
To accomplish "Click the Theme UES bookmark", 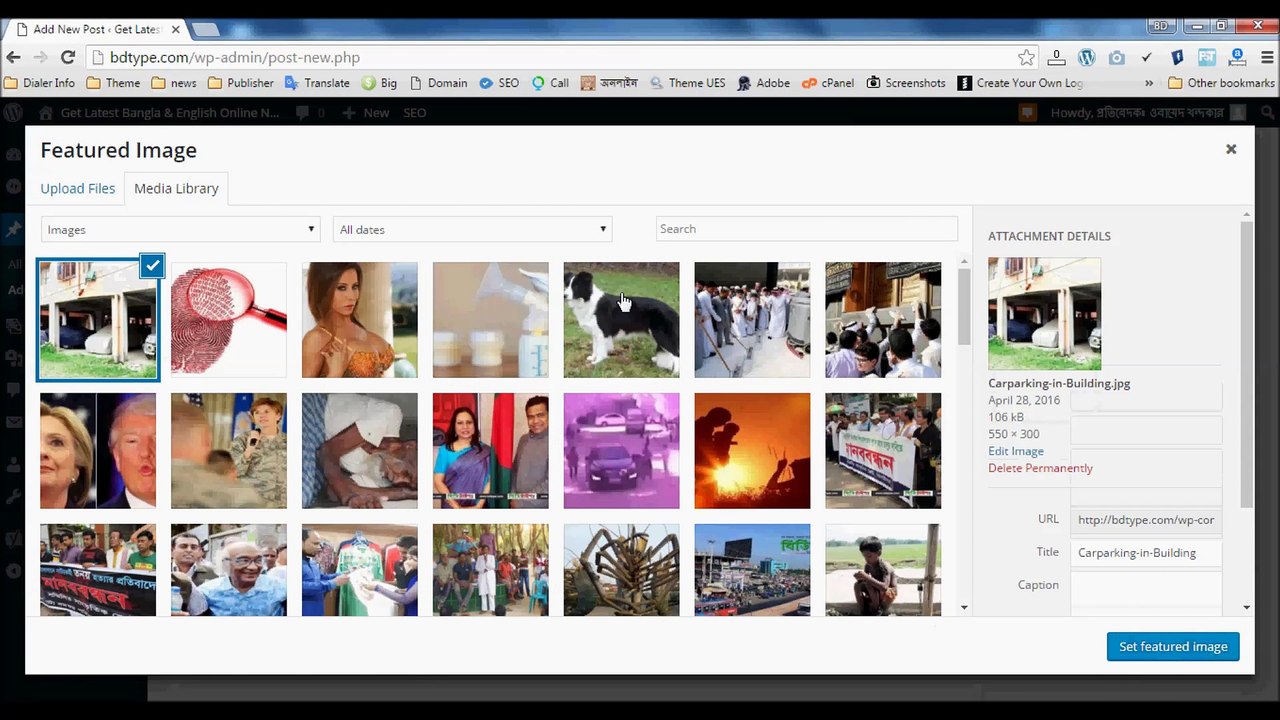I will tap(688, 83).
